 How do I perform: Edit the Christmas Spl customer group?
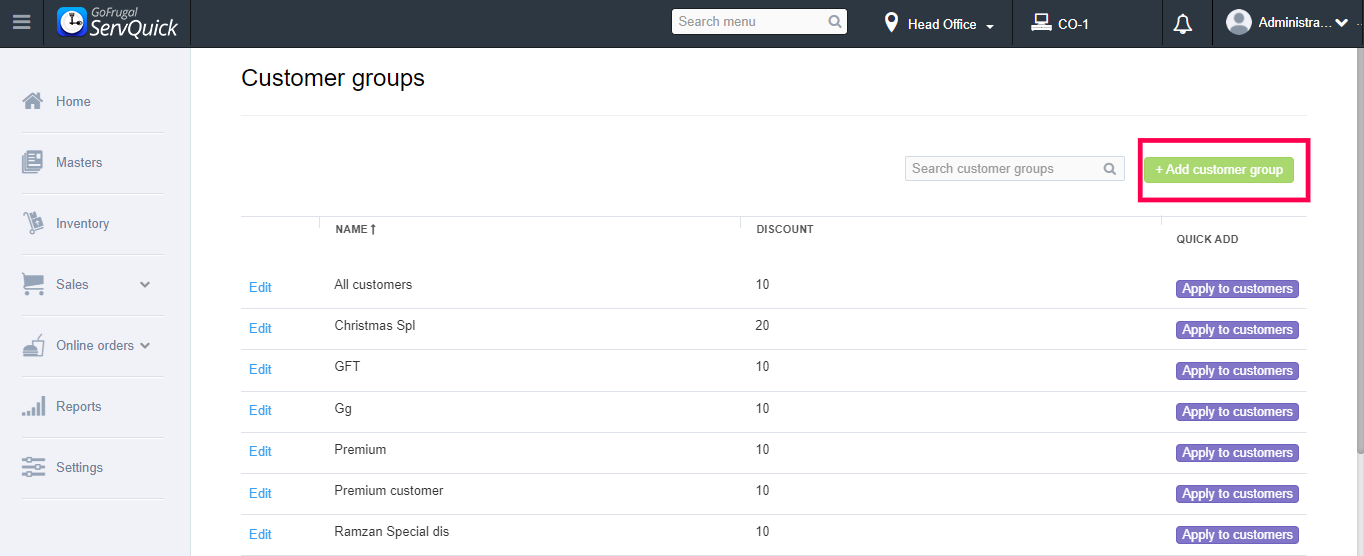[x=260, y=328]
